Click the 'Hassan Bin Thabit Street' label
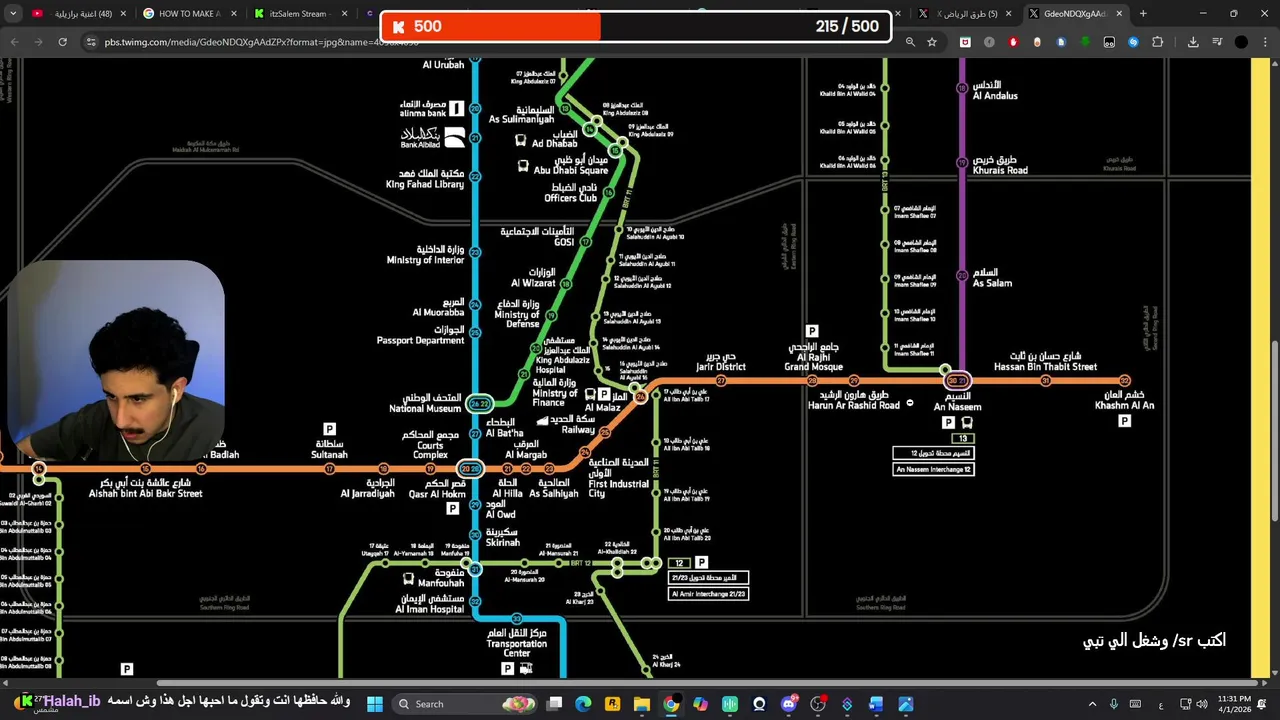Image resolution: width=1280 pixels, height=720 pixels. (1045, 362)
